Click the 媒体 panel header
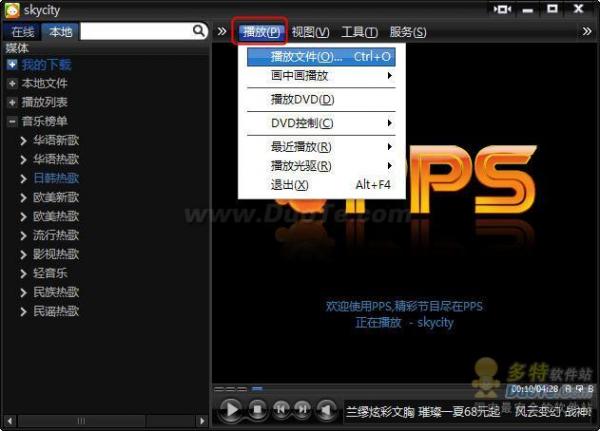 tap(17, 48)
